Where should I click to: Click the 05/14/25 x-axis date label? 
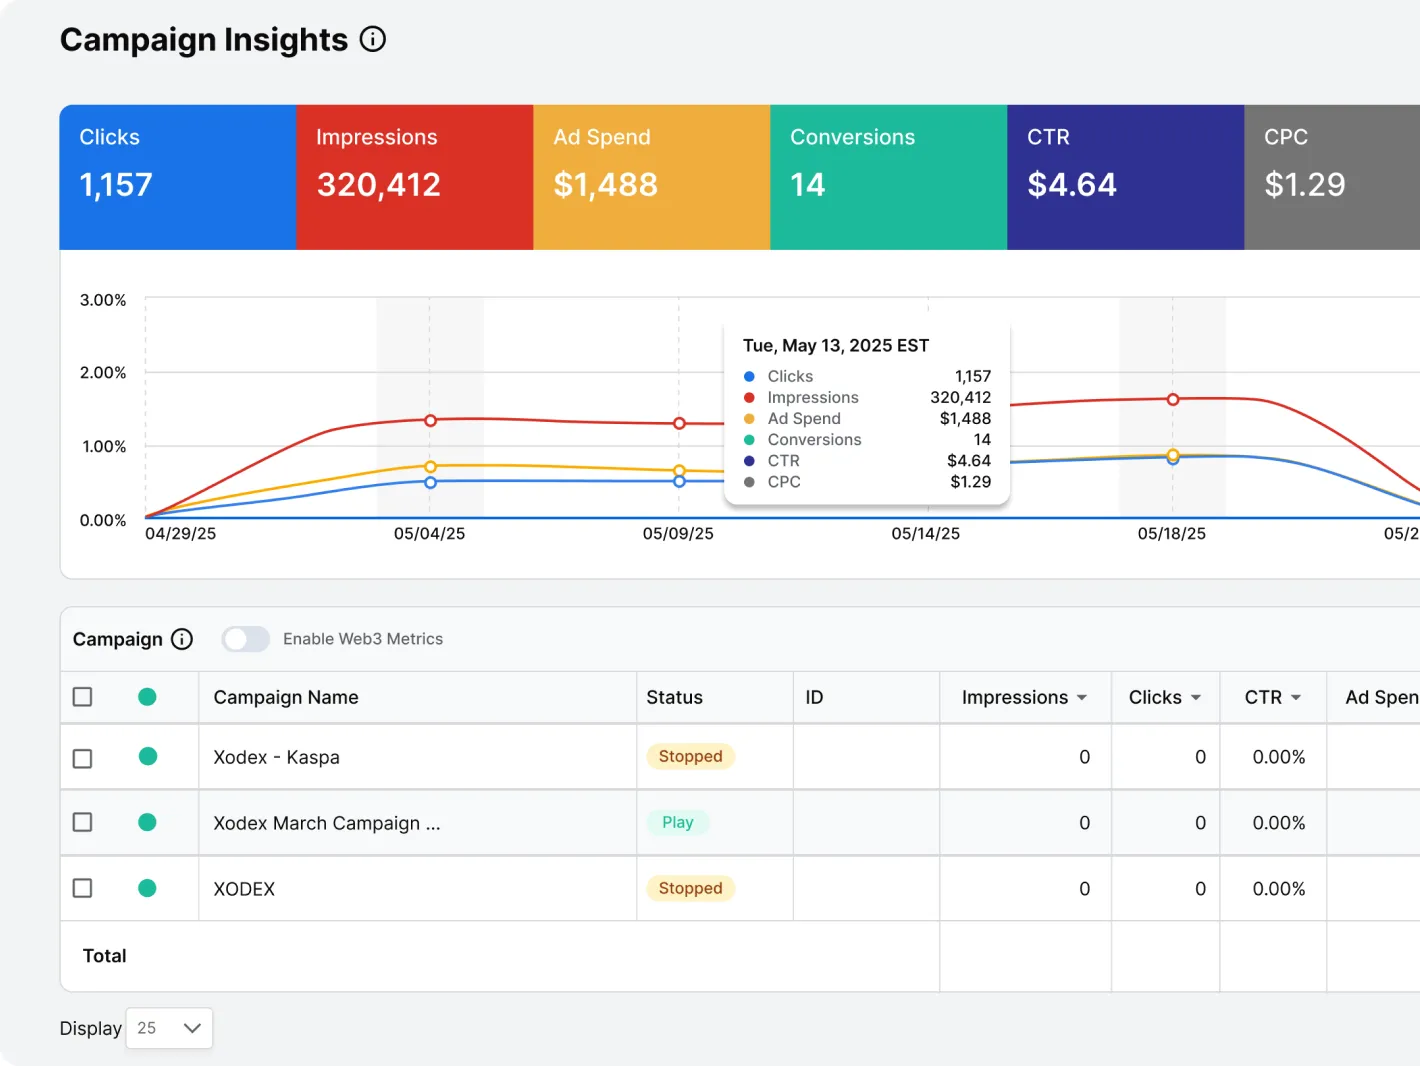[x=926, y=533]
